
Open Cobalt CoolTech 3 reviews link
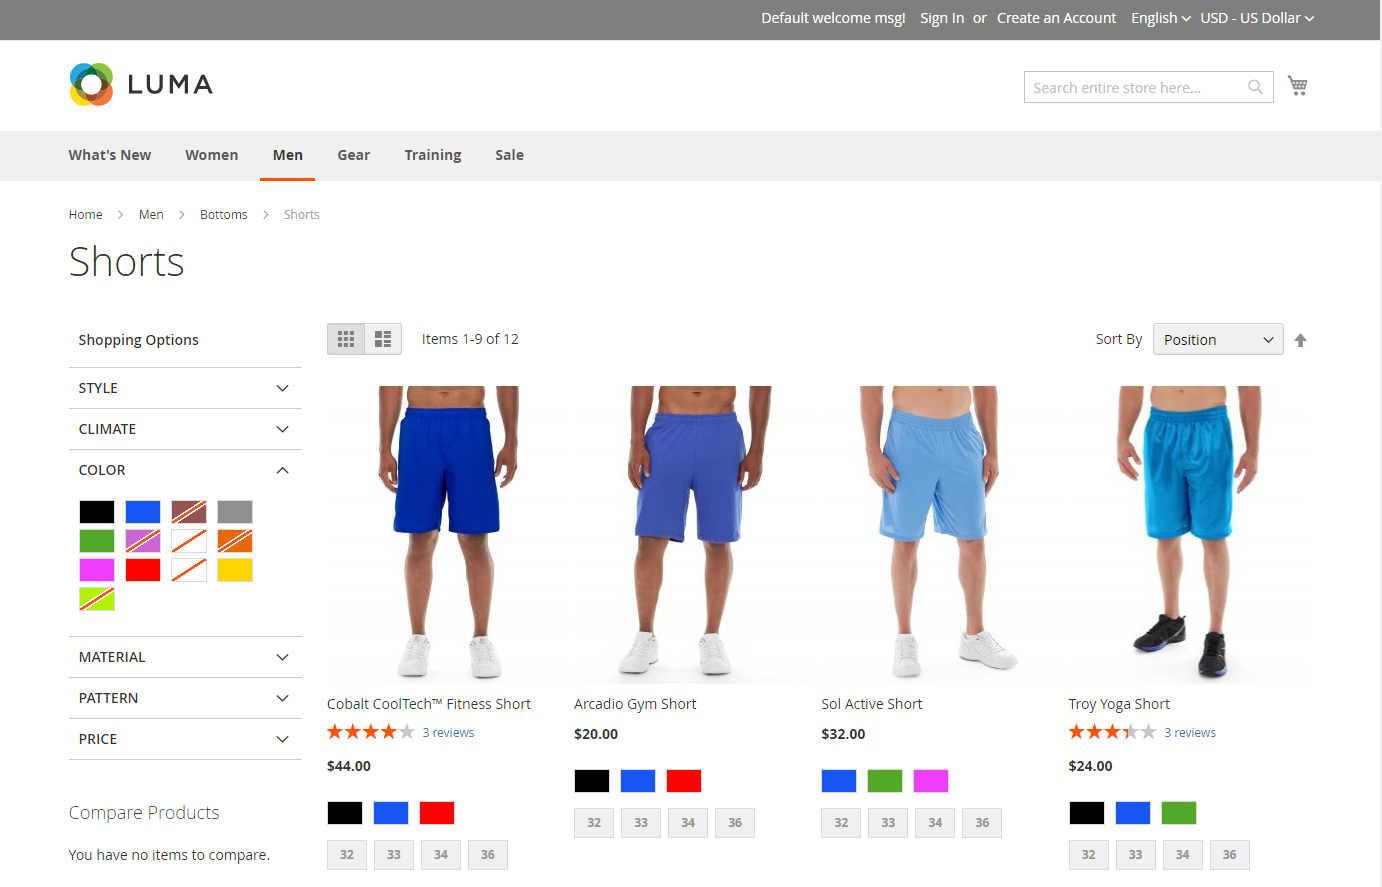(x=448, y=733)
